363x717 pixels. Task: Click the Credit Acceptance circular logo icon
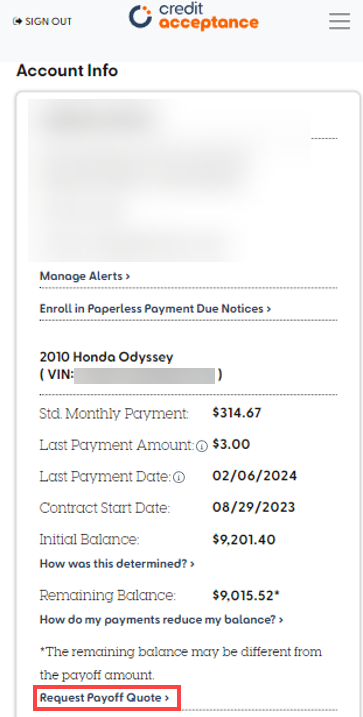tap(140, 16)
